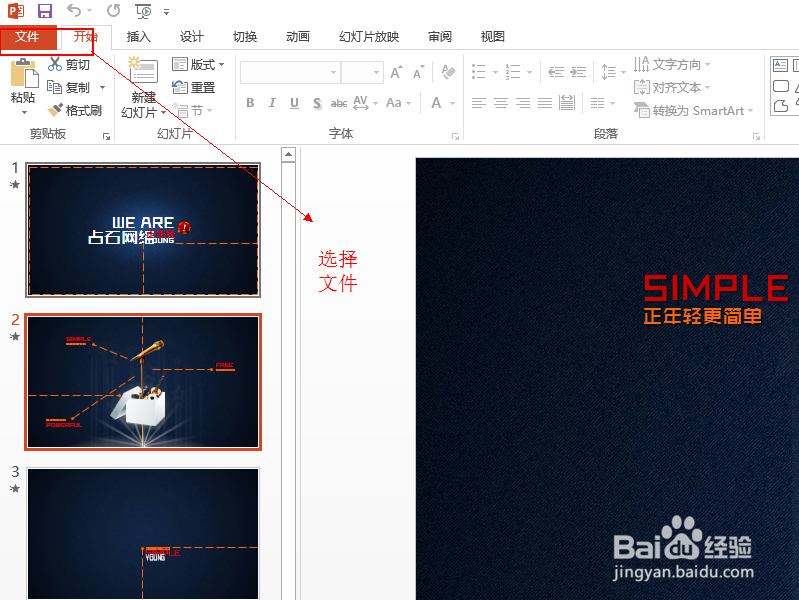Toggle Align Left paragraph alignment
This screenshot has height=600, width=799.
[478, 103]
